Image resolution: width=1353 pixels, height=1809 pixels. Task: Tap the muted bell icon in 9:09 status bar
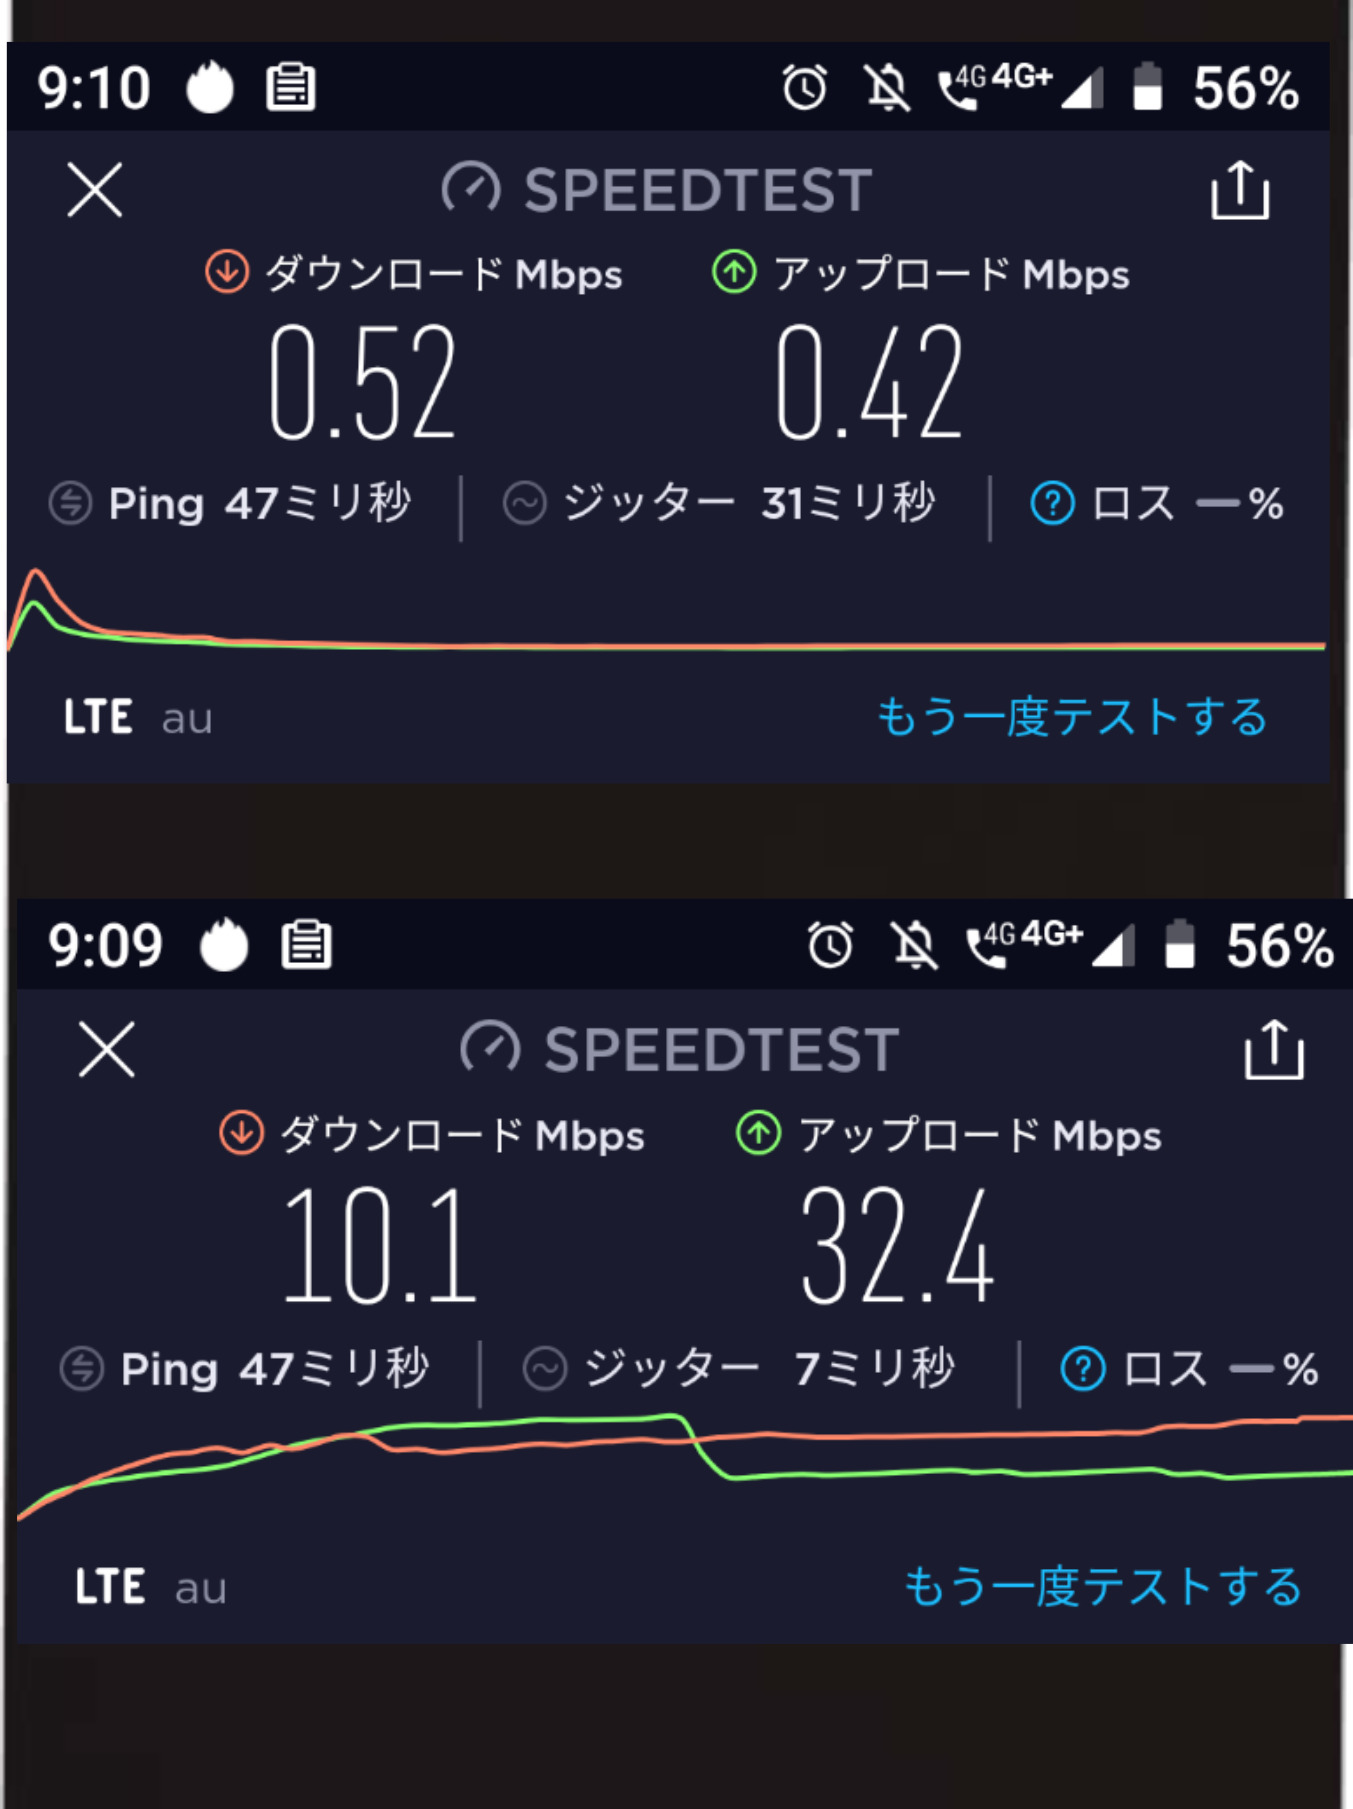(914, 945)
